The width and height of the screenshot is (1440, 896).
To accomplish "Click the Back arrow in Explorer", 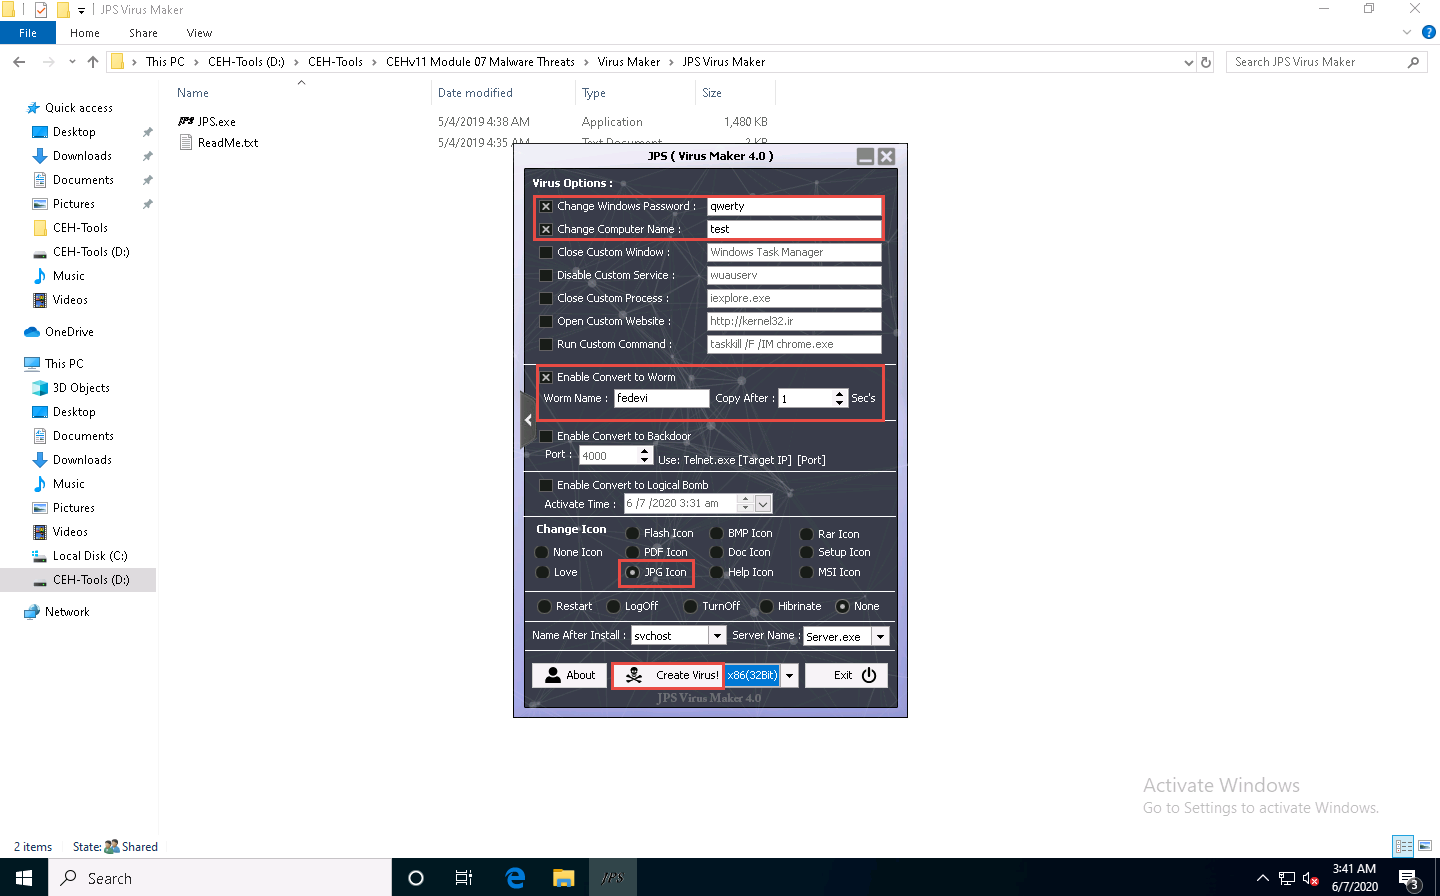I will click(x=19, y=62).
